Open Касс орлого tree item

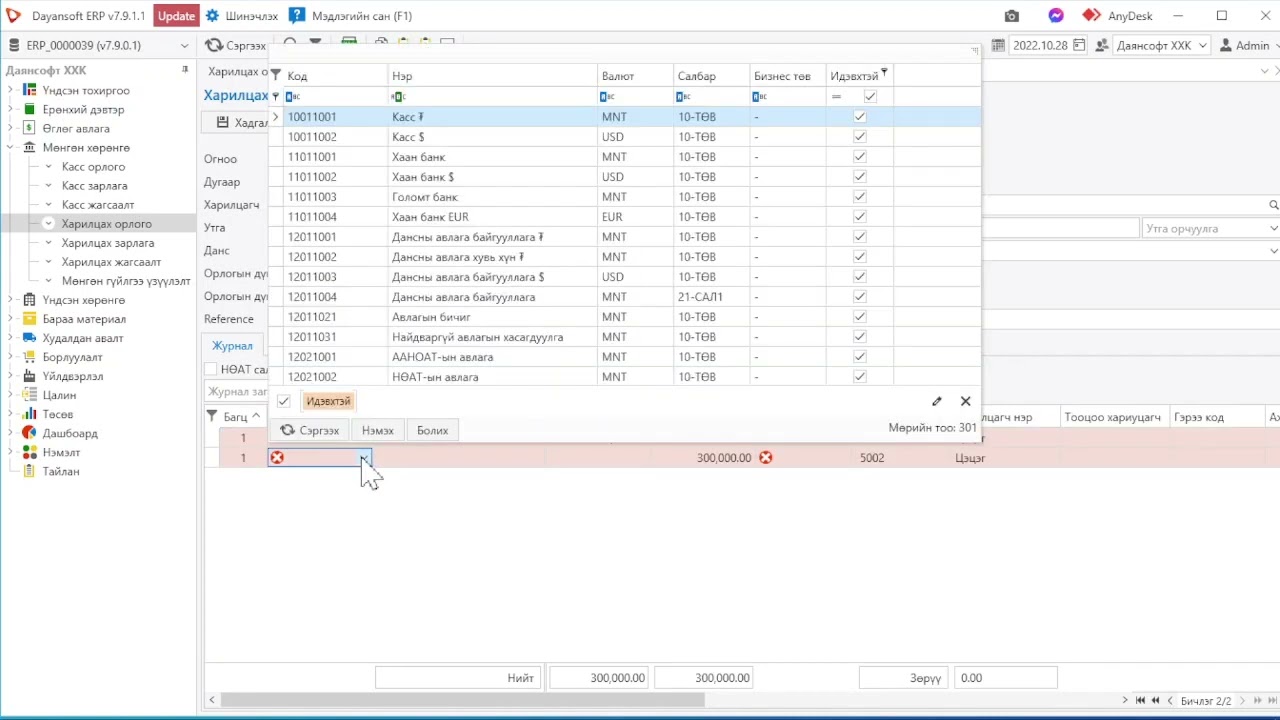[93, 167]
